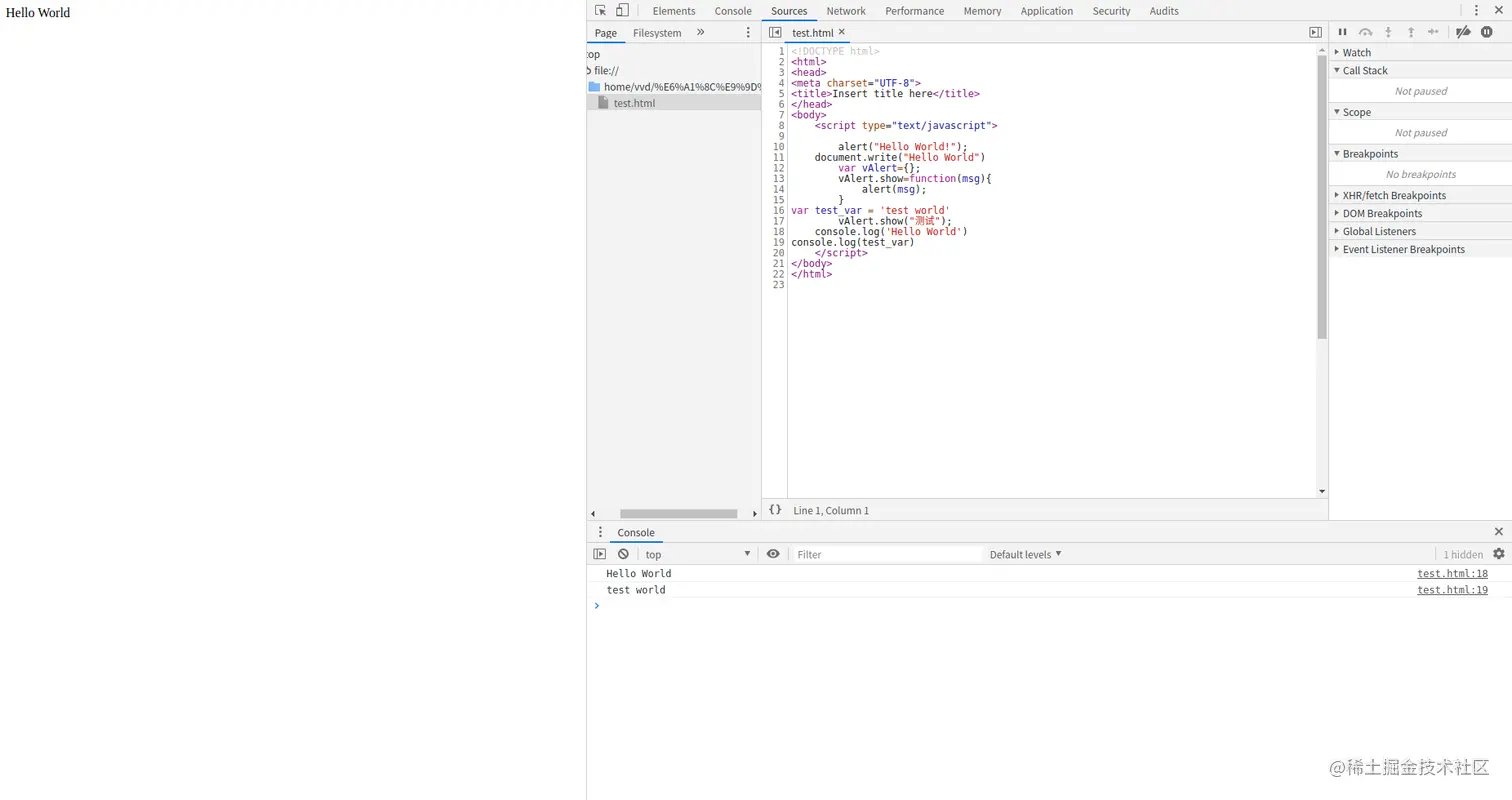Create a live expression with eye icon

point(773,554)
